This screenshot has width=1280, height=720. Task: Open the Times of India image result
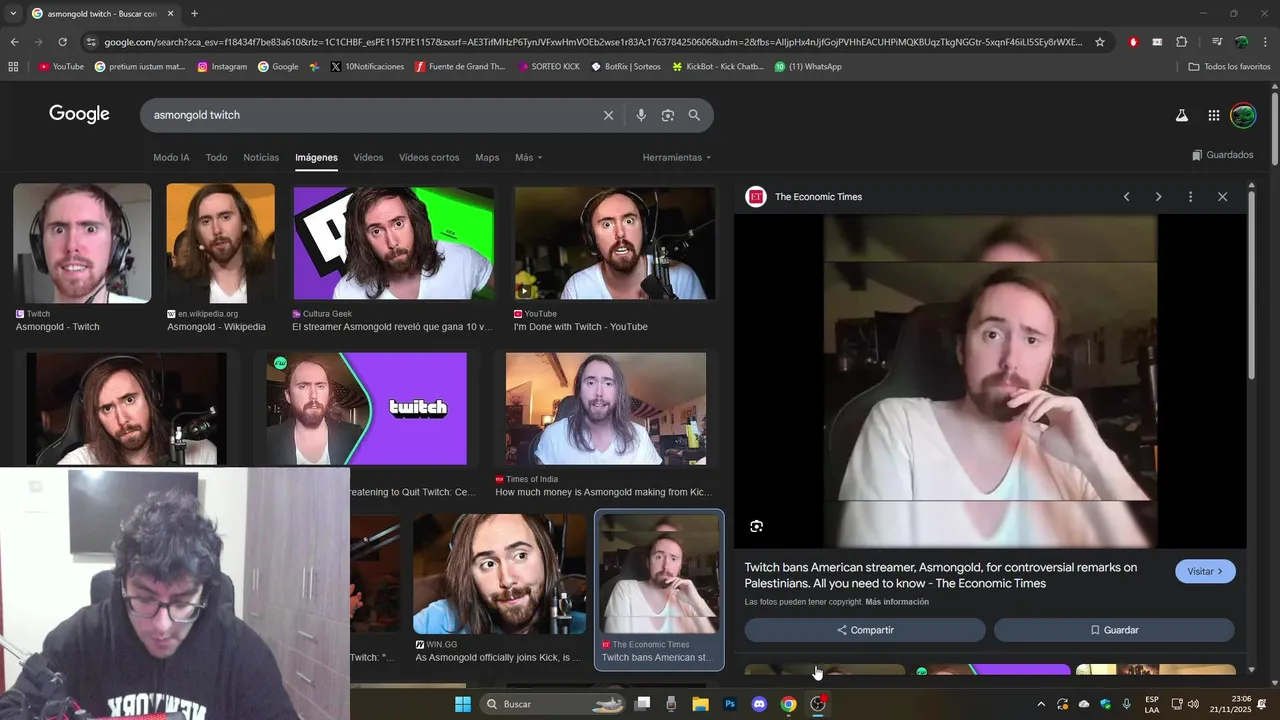[x=605, y=408]
